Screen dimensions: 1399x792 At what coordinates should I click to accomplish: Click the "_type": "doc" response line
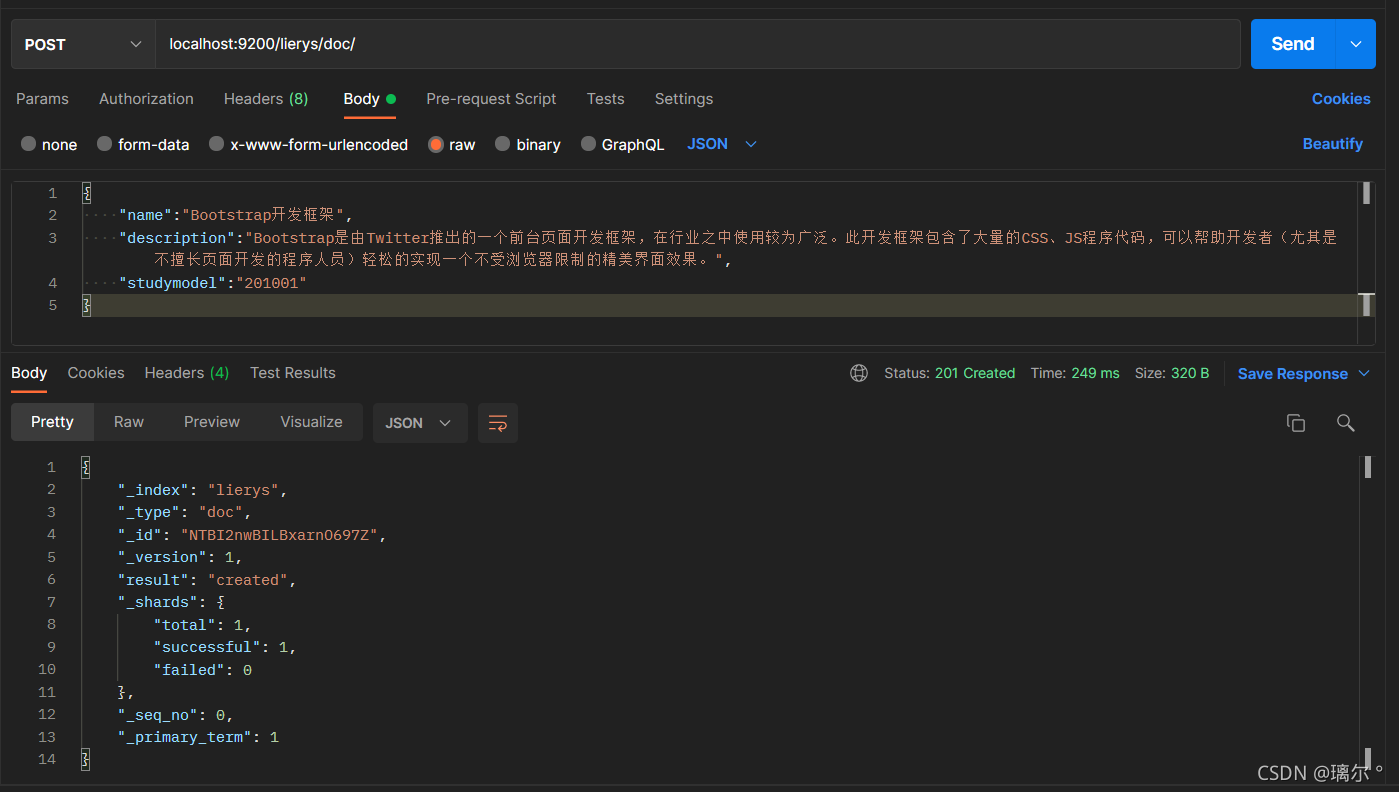[x=185, y=512]
